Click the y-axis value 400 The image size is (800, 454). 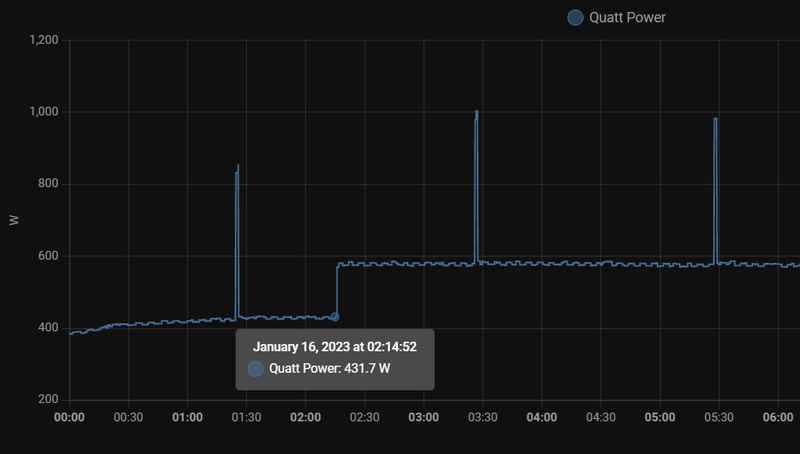[48, 328]
